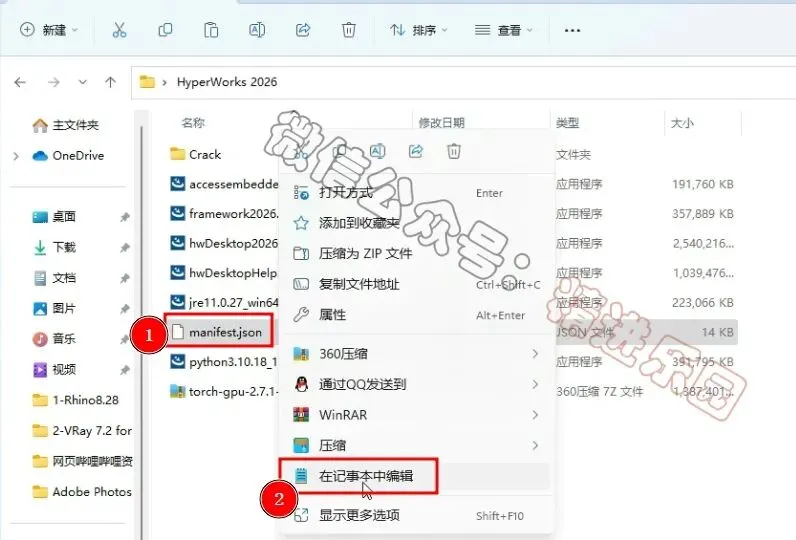Open 2-VRay 7.2 folder in the sidebar
796x540 pixels.
82,430
